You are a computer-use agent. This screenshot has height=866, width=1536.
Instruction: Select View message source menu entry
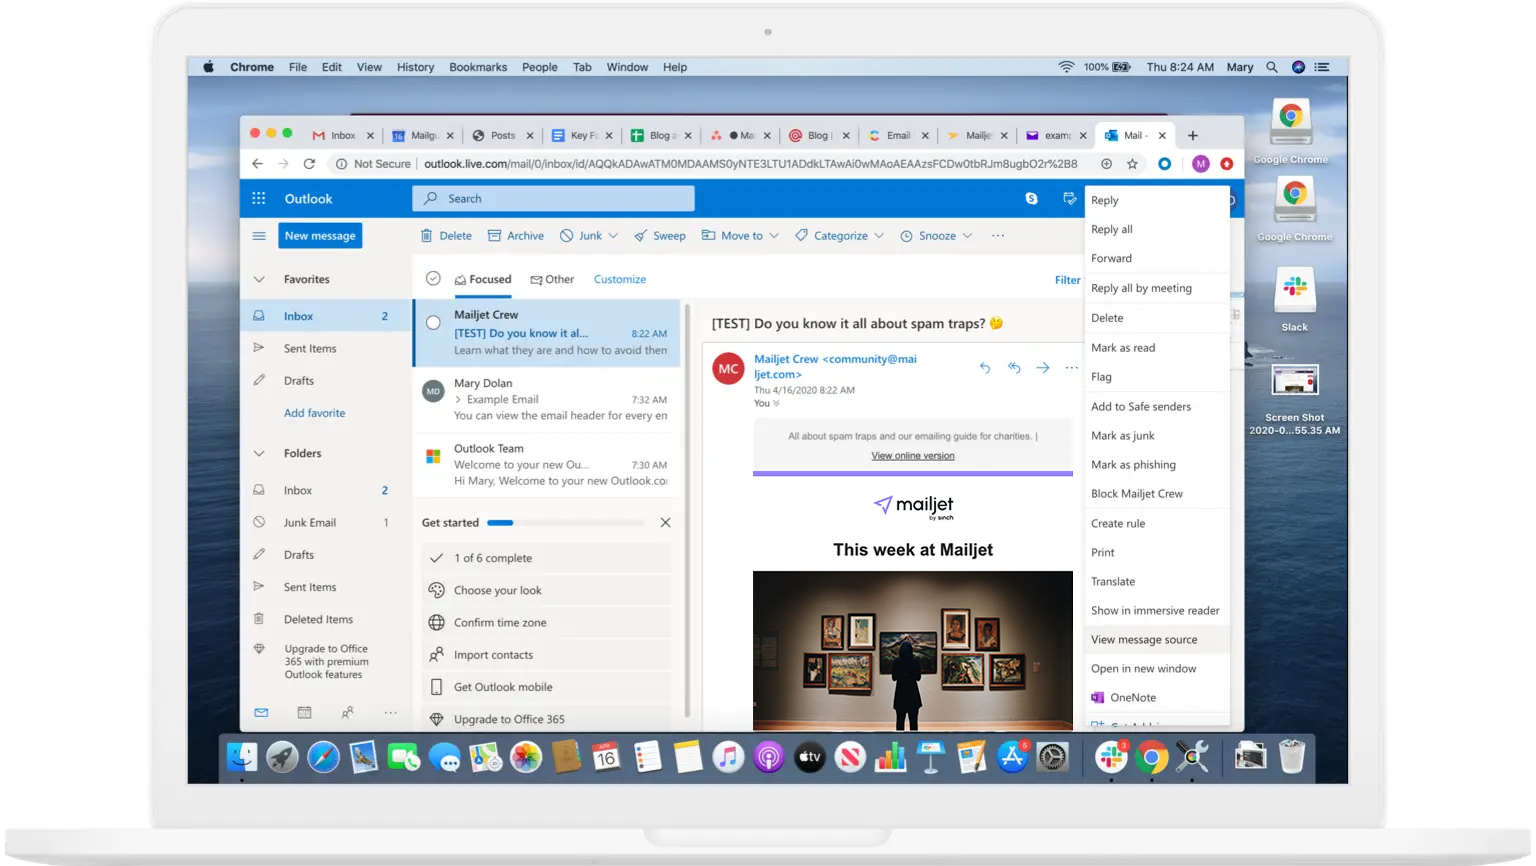pyautogui.click(x=1157, y=639)
